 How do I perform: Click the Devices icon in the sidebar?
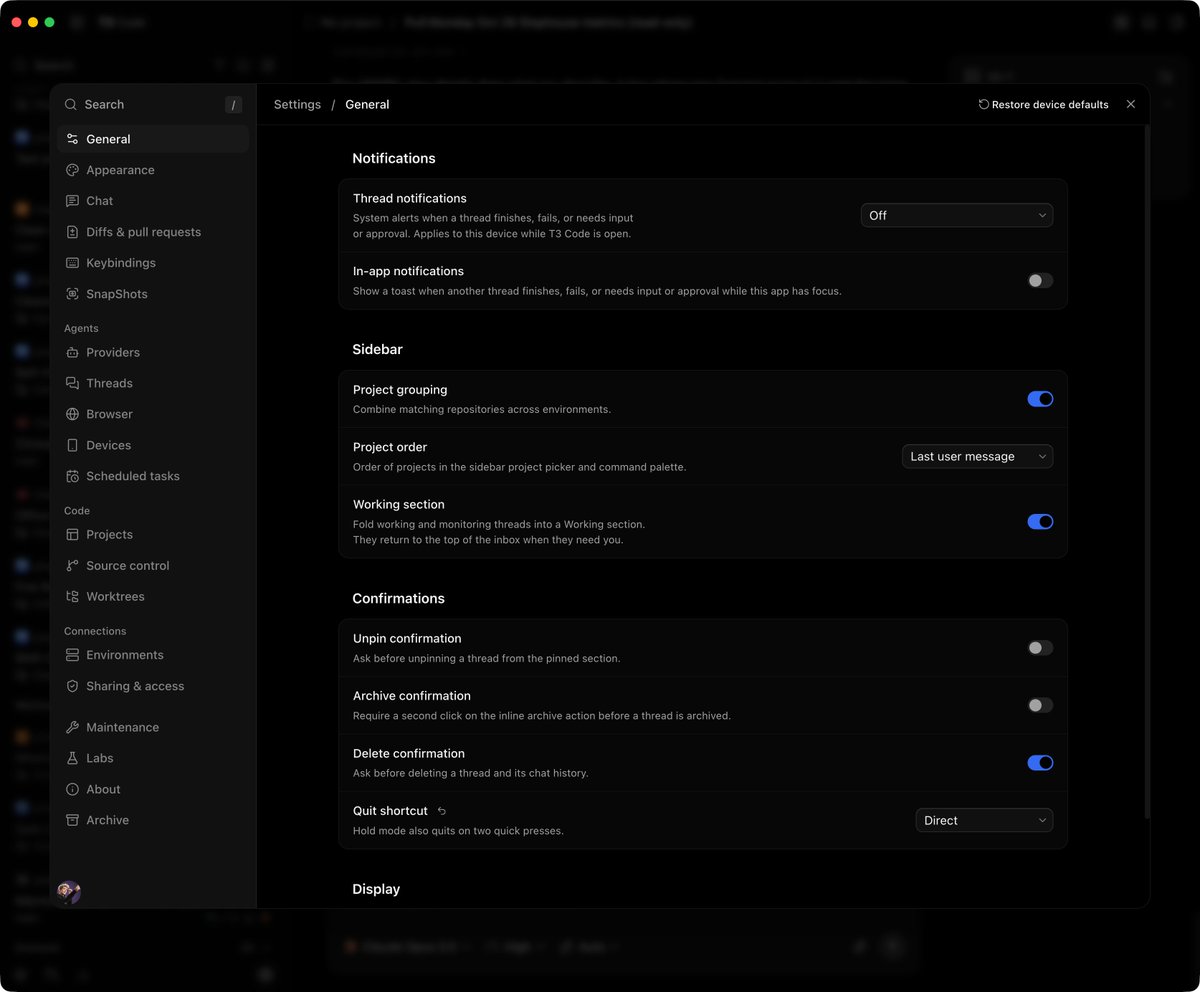pyautogui.click(x=72, y=445)
